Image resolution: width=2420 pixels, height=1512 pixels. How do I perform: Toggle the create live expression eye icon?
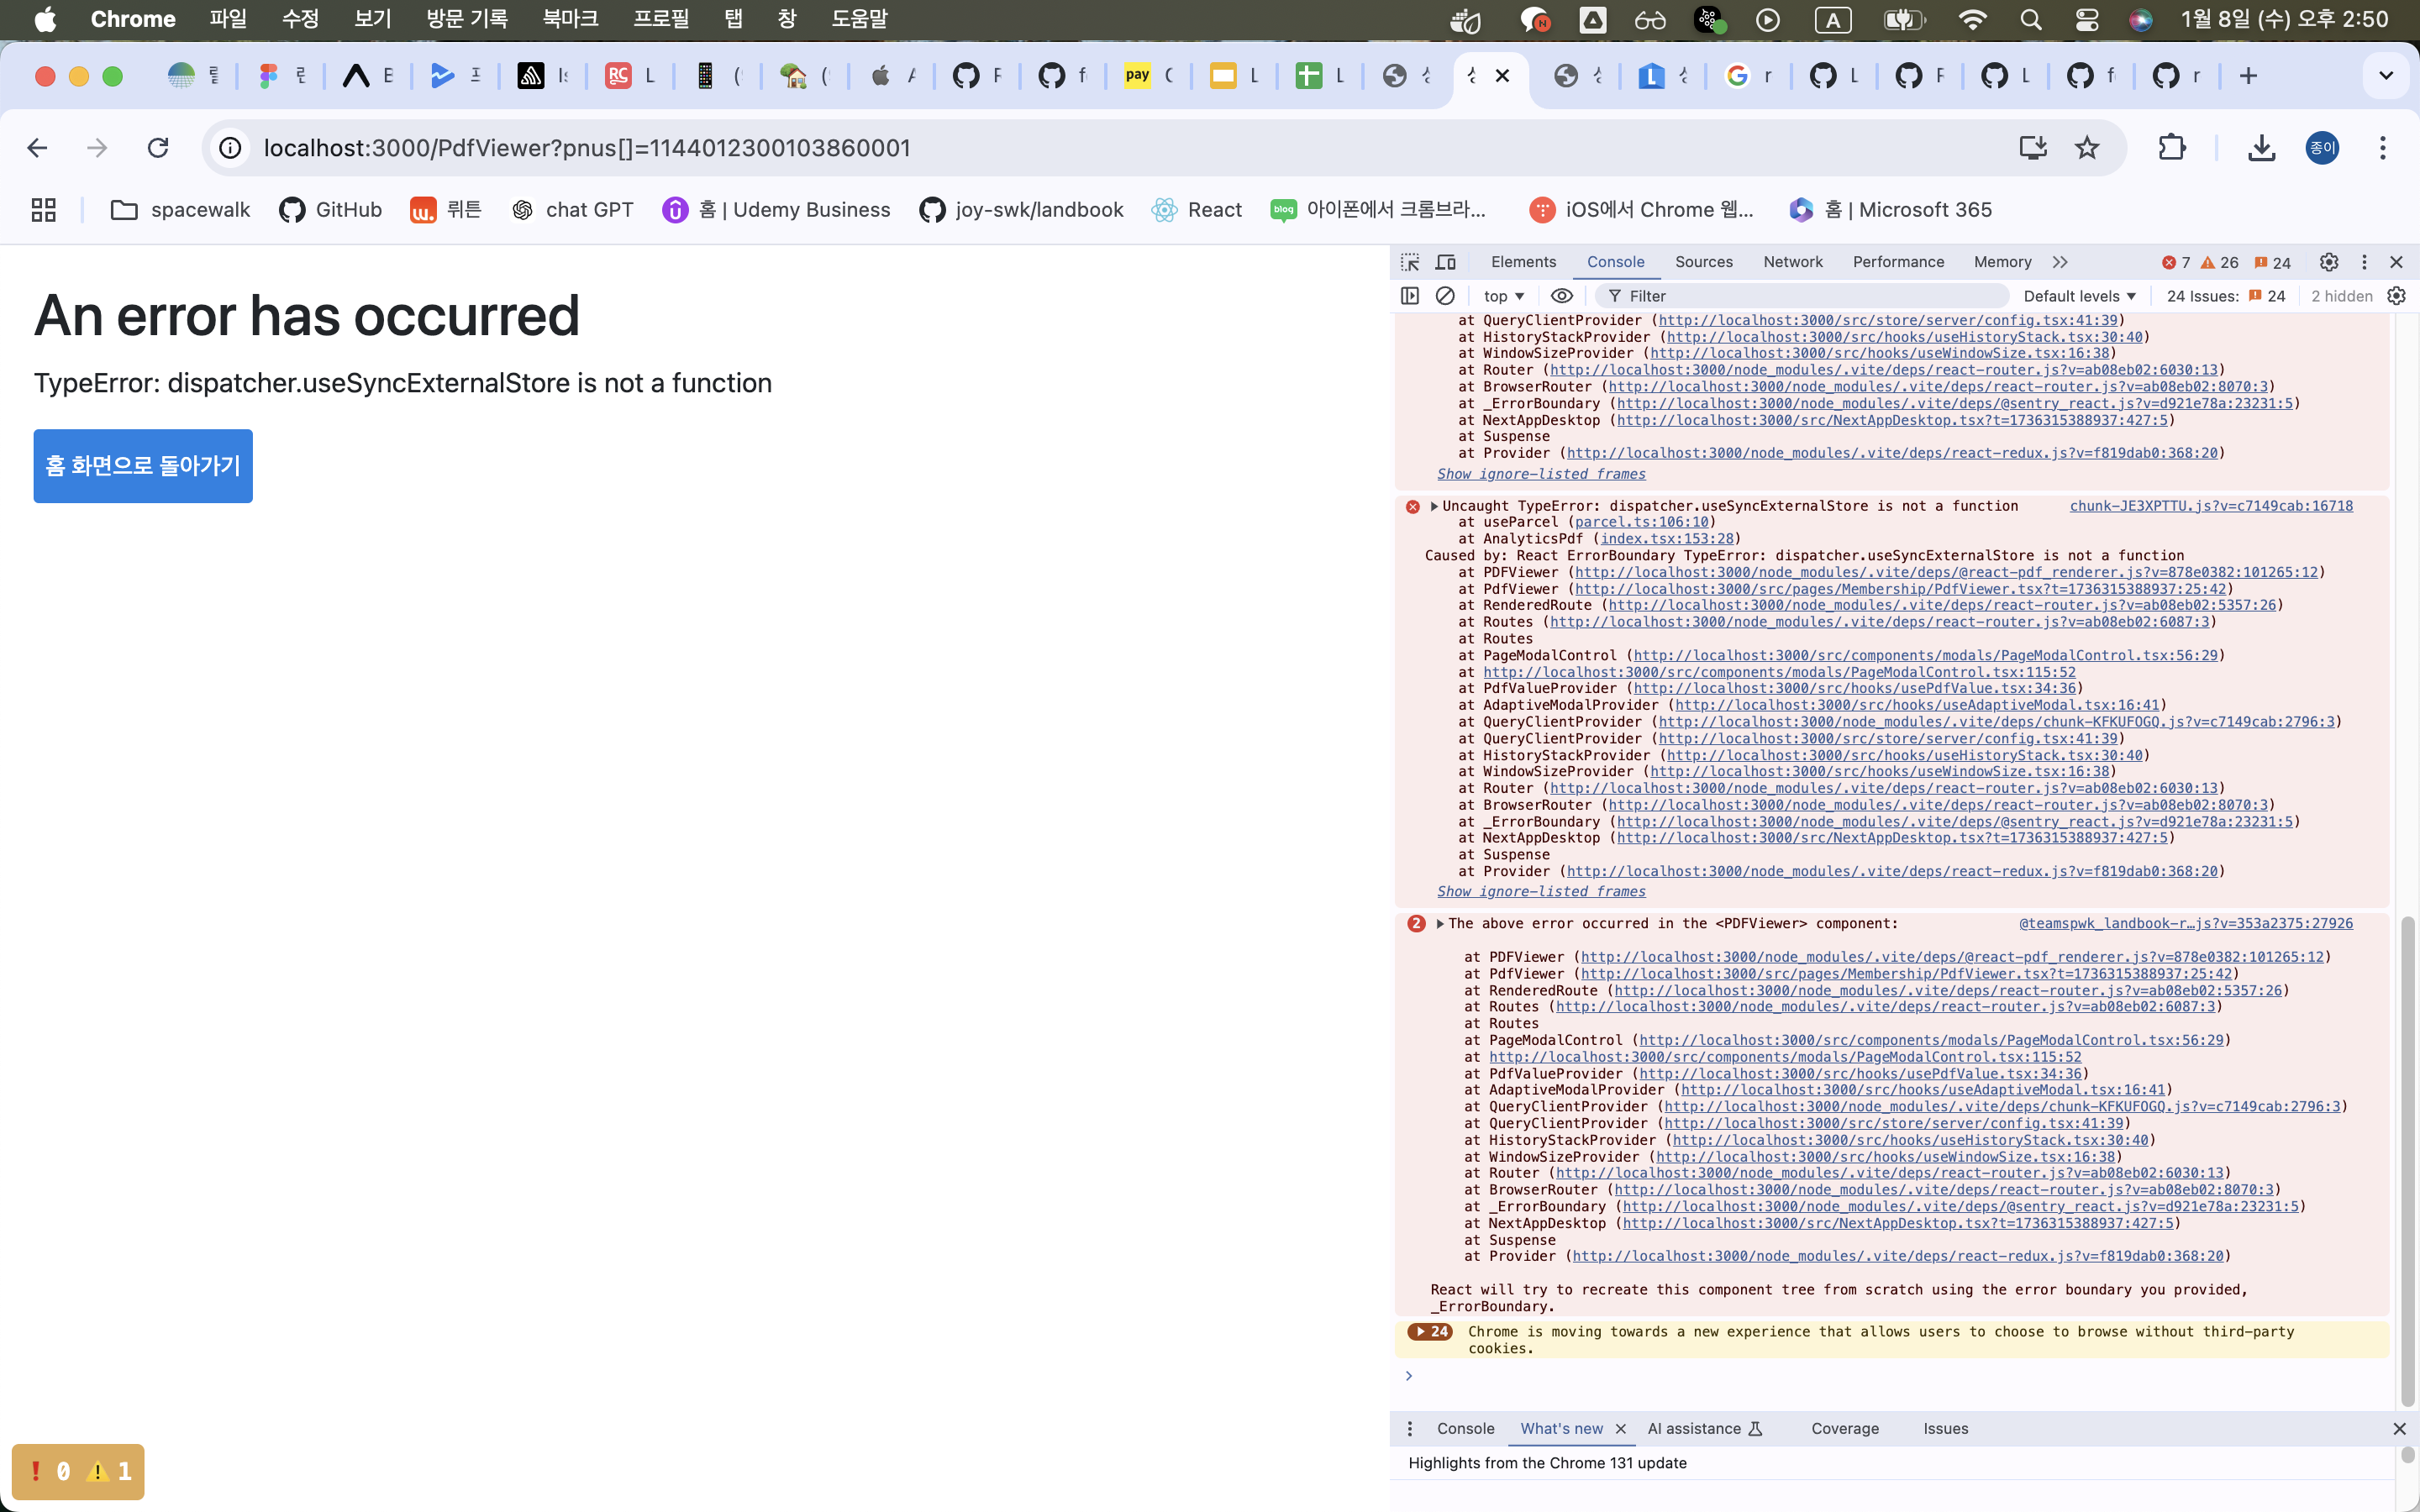(1562, 296)
